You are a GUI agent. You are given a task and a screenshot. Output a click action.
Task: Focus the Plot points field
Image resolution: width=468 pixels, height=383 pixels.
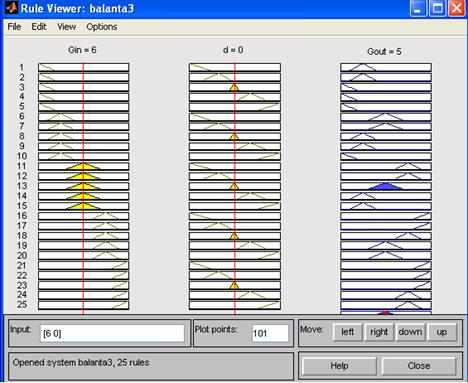coord(270,333)
